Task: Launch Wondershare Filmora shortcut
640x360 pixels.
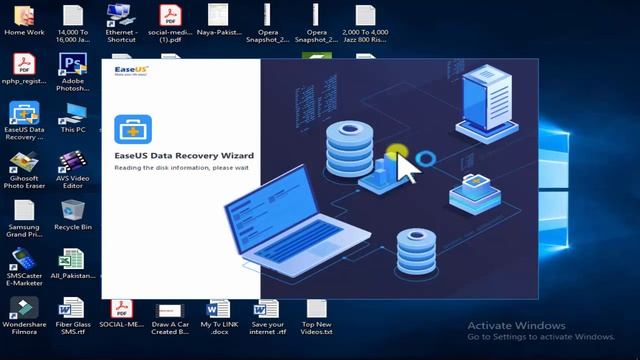Action: coord(24,316)
